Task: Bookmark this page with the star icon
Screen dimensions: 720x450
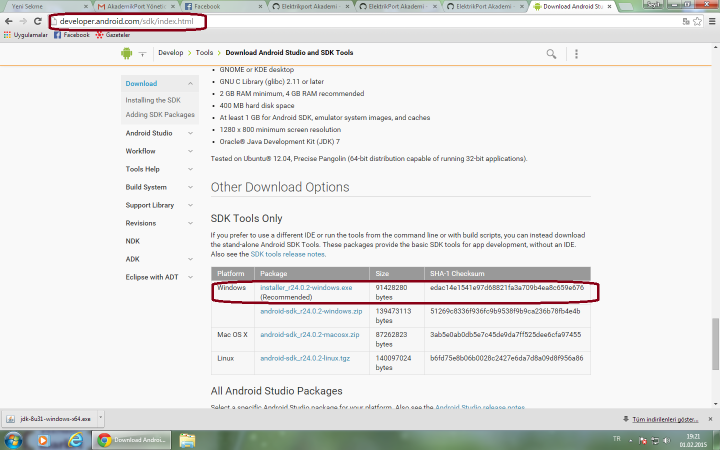Action: pos(698,21)
